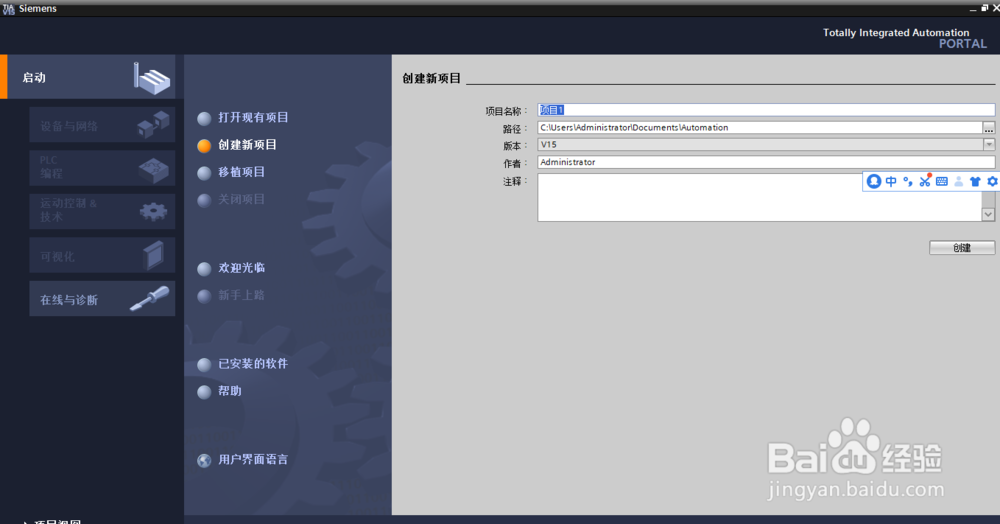Click the factory icon beside 启动
The height and width of the screenshot is (524, 1000).
[x=152, y=78]
